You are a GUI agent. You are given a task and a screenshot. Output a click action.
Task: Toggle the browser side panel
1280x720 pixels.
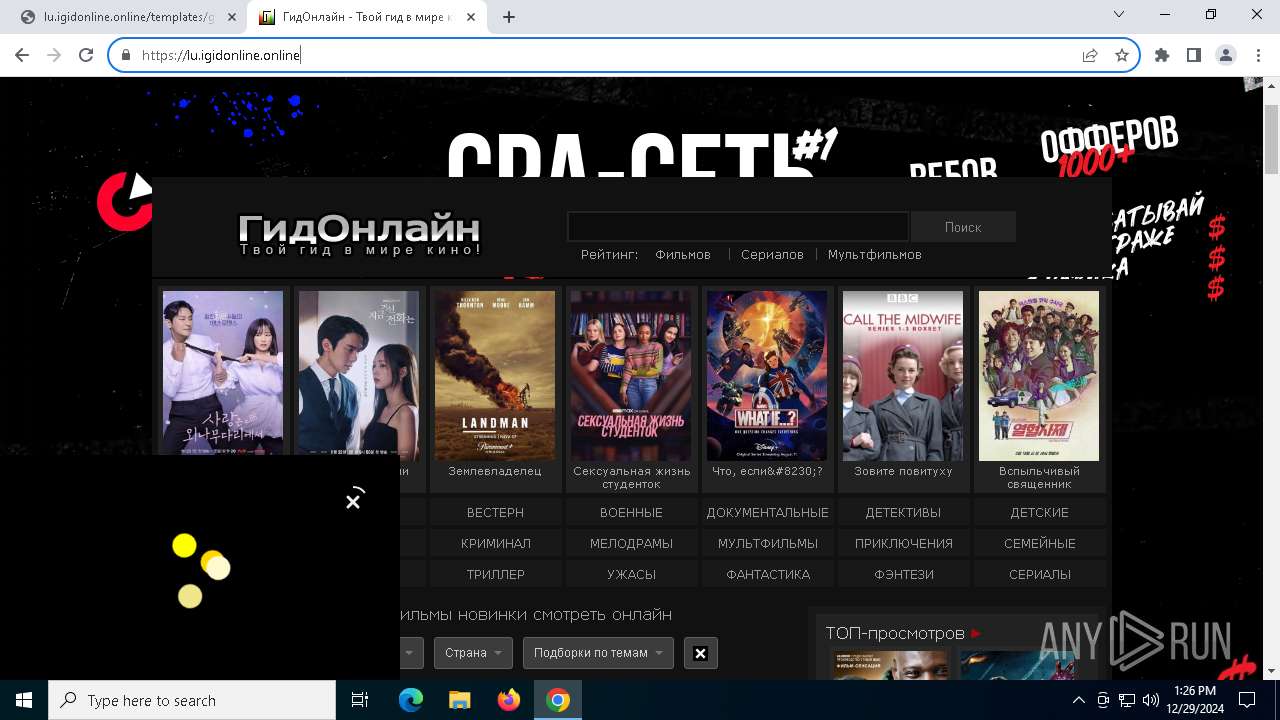(x=1194, y=55)
